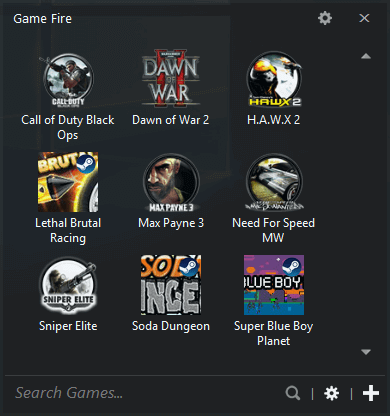390x416 pixels.
Task: Click the 'Sniper Elite' label
Action: click(68, 326)
